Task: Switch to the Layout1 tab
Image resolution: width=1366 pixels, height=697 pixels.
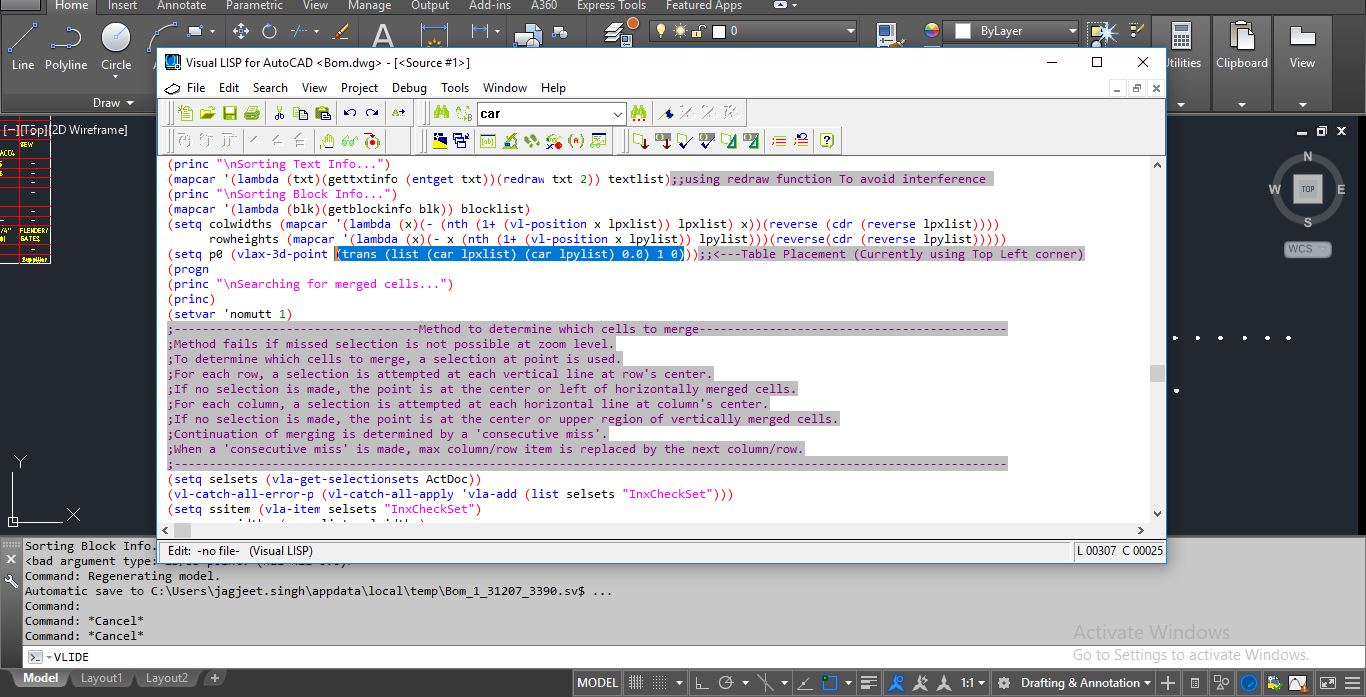Action: pyautogui.click(x=101, y=678)
